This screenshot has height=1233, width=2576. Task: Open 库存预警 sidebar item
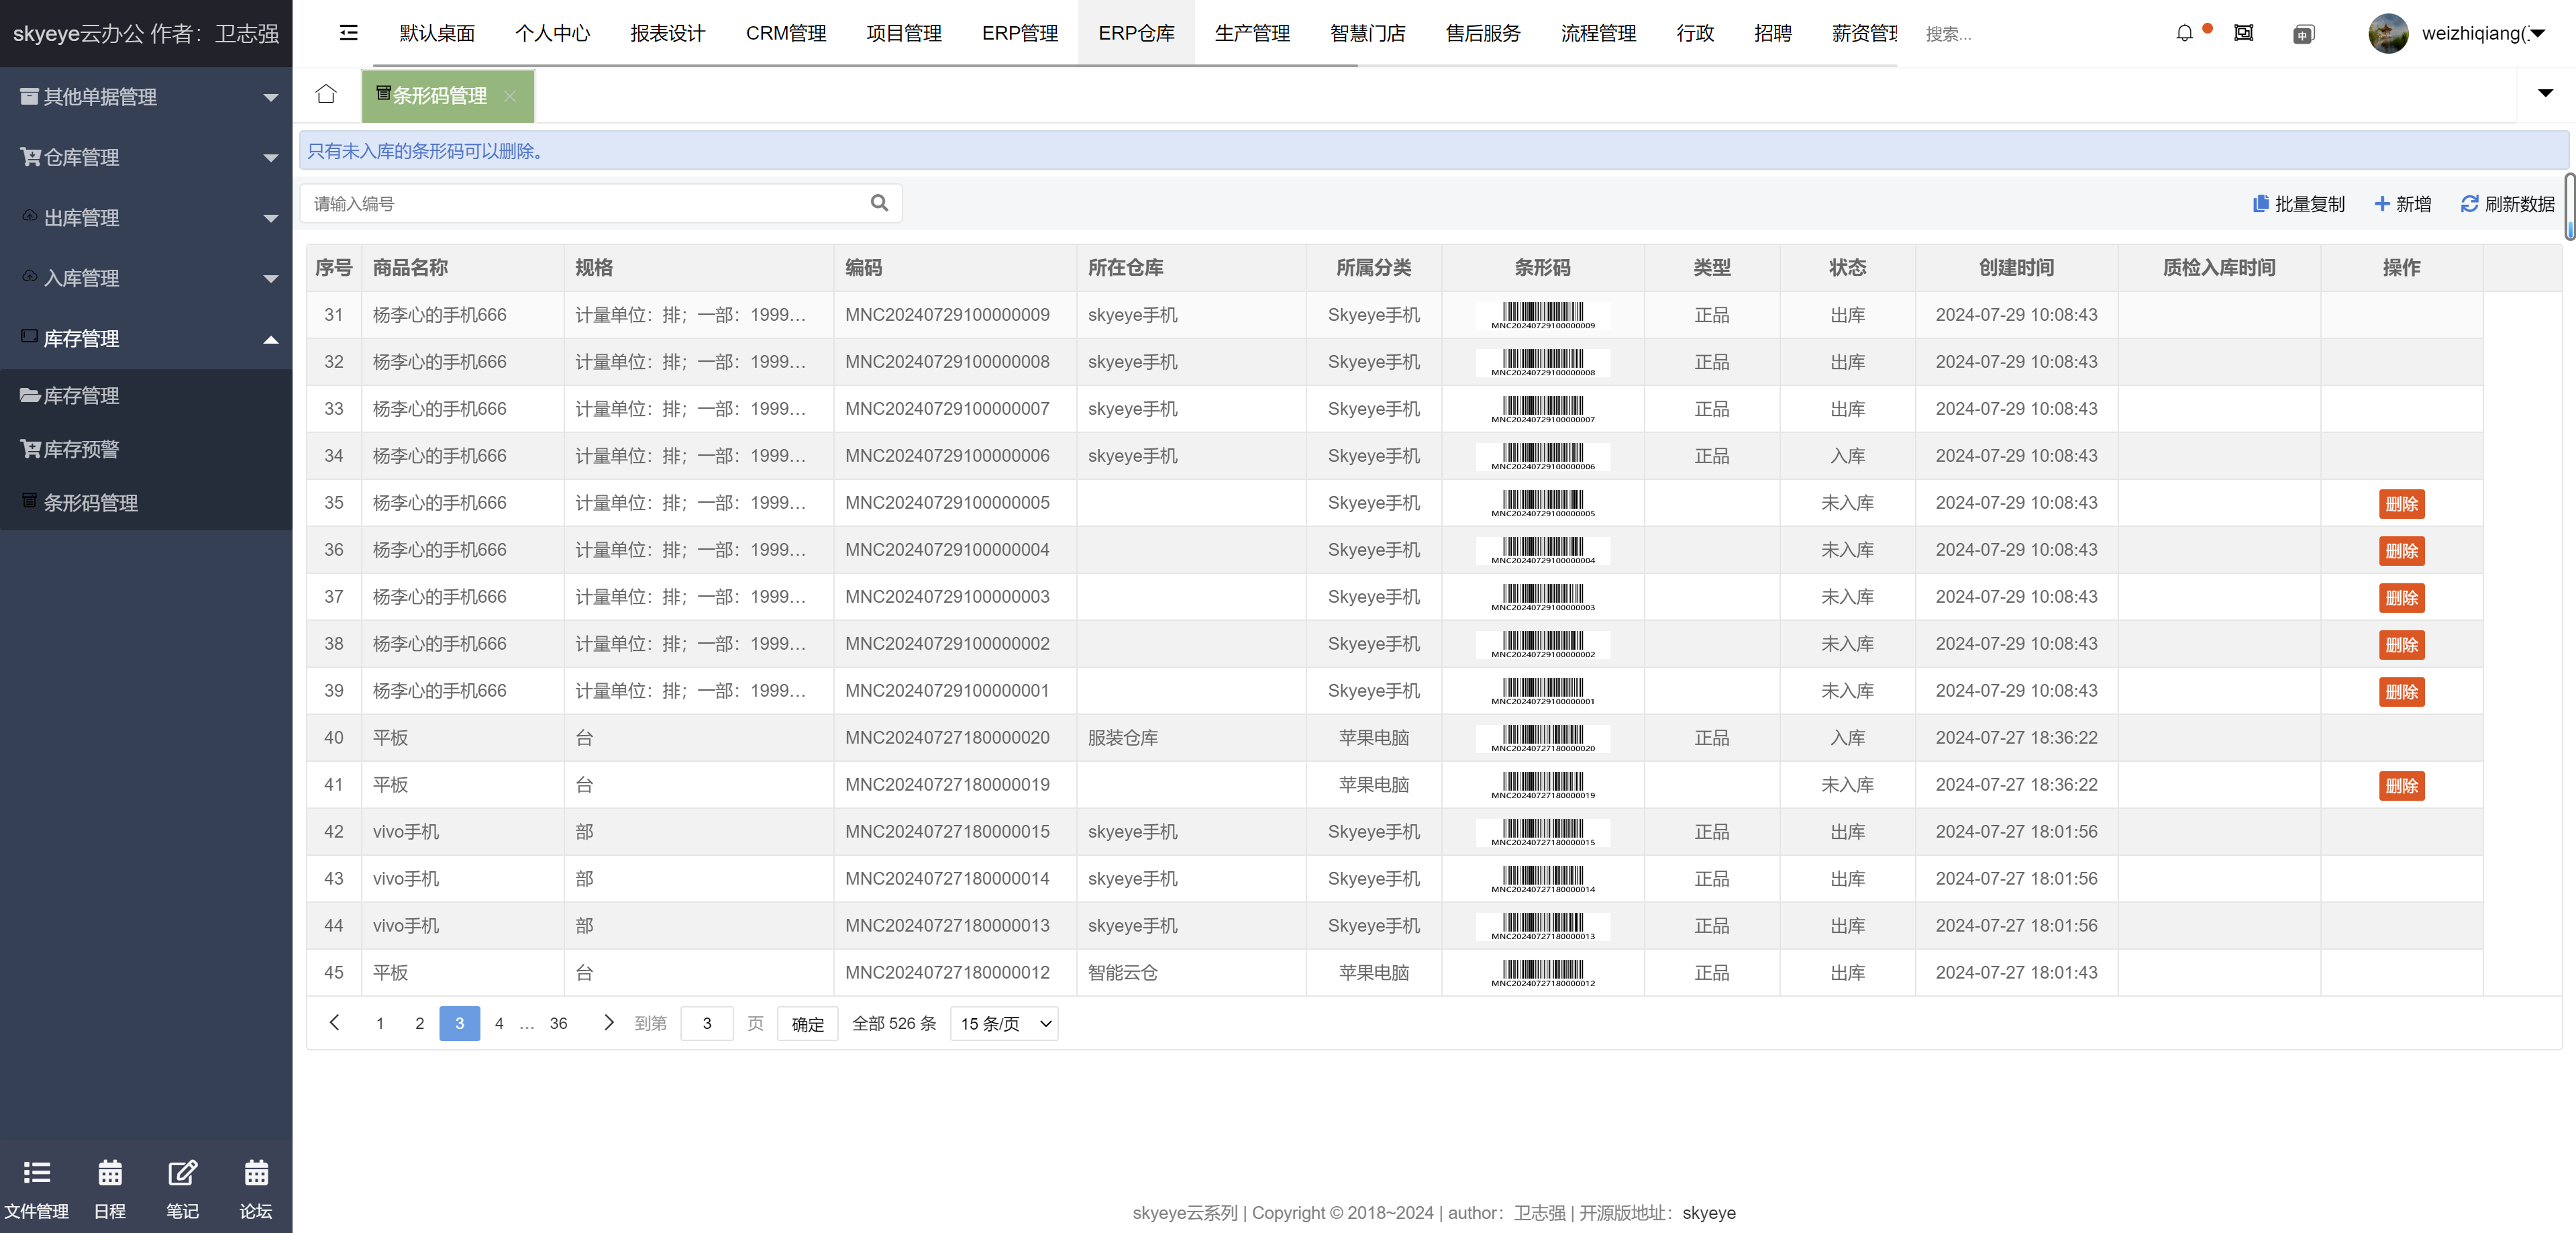(81, 449)
